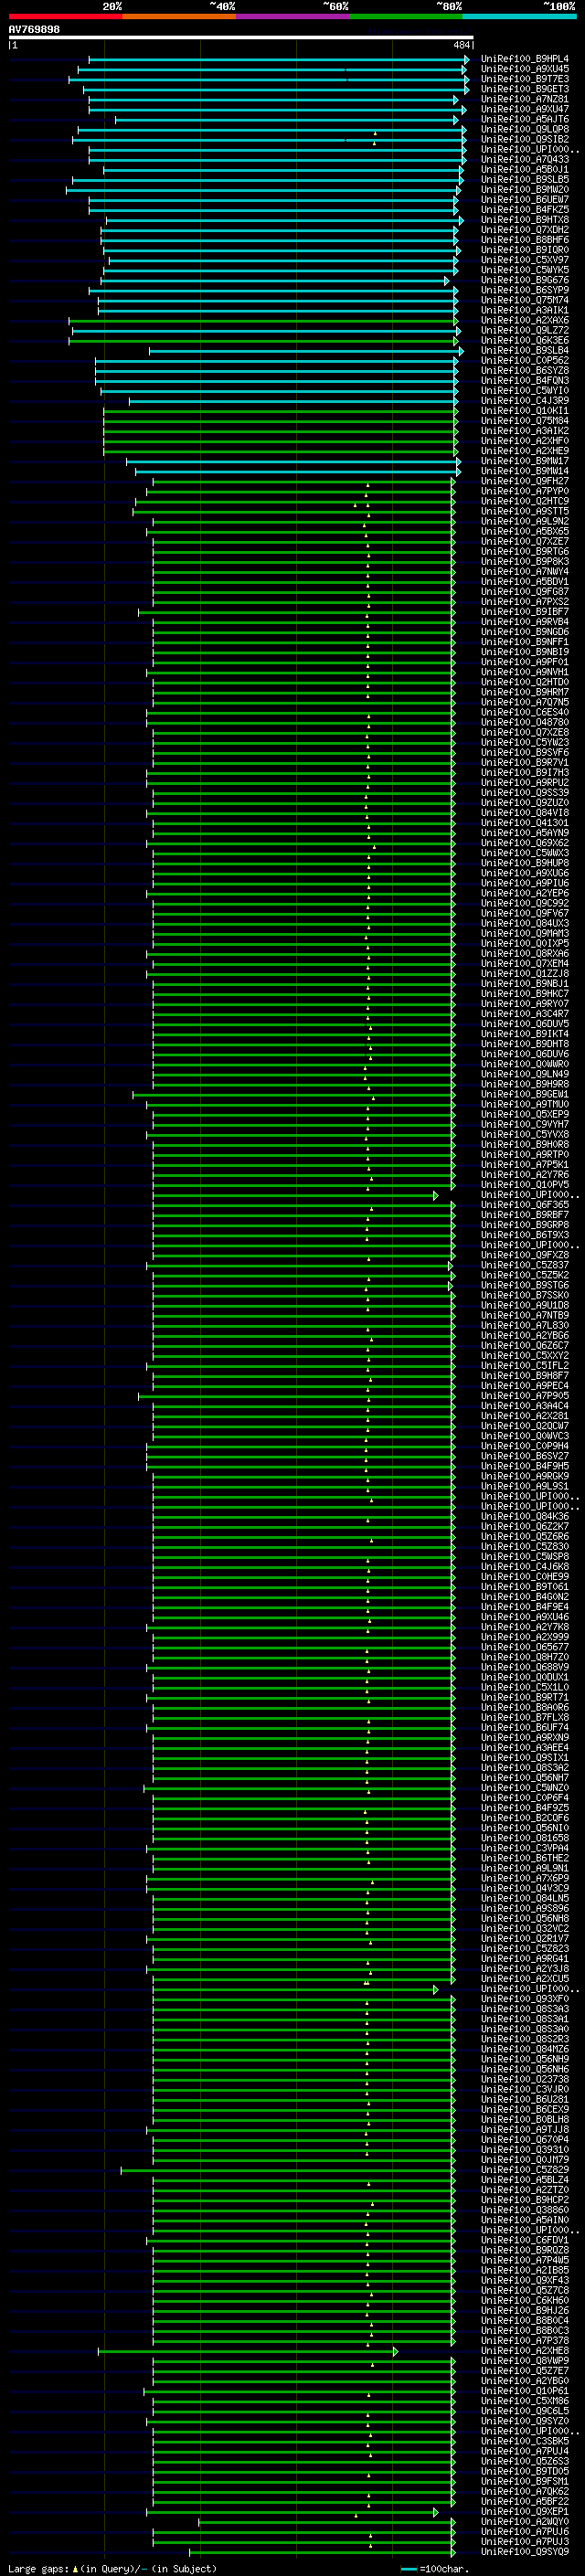The image size is (585, 2576).
Task: Open hit UniRef100_B9GET3
Action: click(x=525, y=89)
